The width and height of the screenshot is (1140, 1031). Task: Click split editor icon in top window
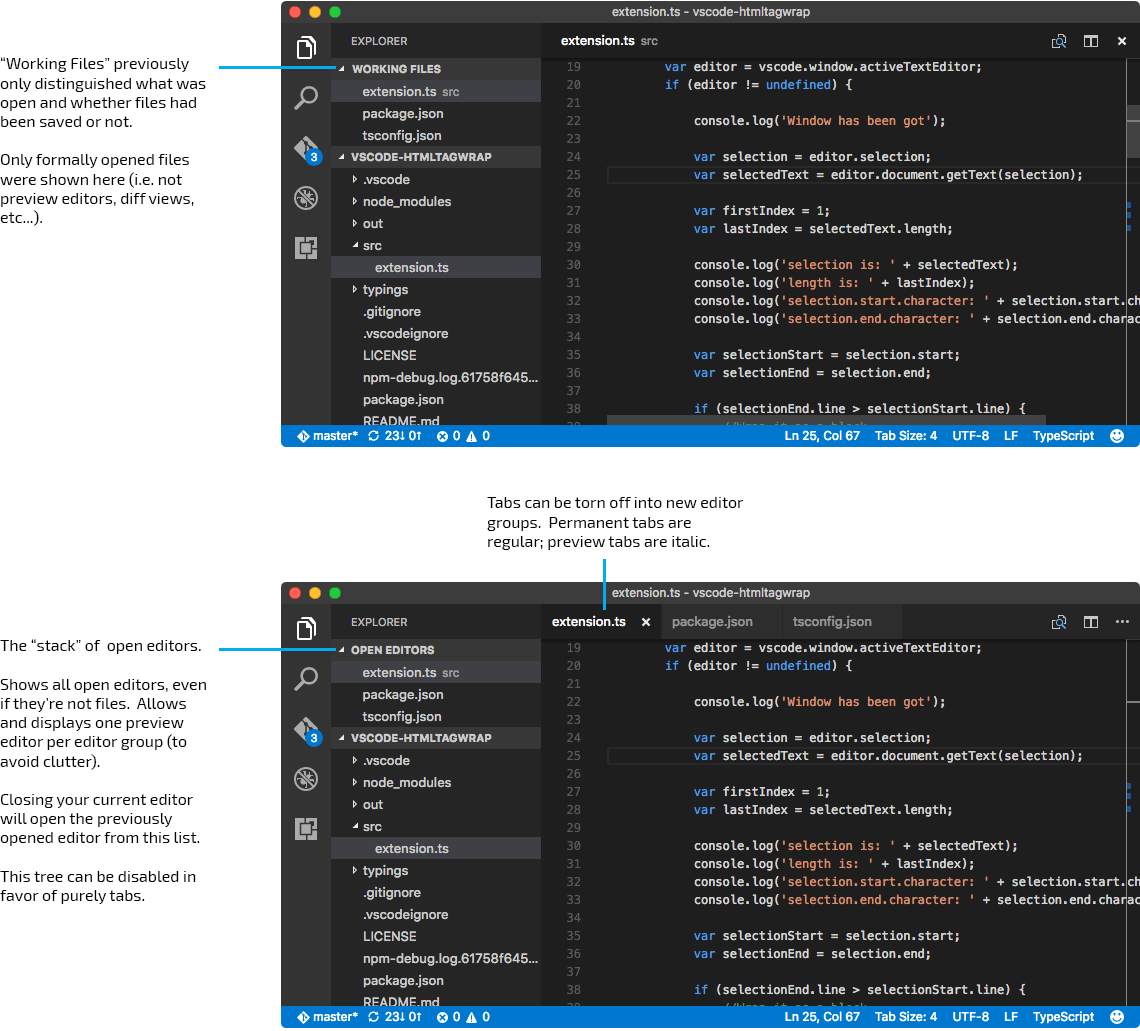tap(1091, 41)
